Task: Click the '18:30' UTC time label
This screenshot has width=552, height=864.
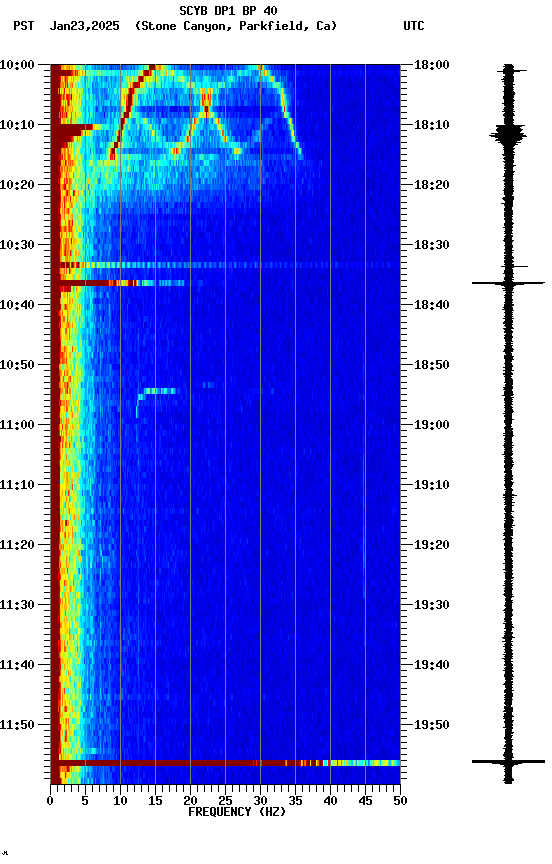Action: pos(431,245)
